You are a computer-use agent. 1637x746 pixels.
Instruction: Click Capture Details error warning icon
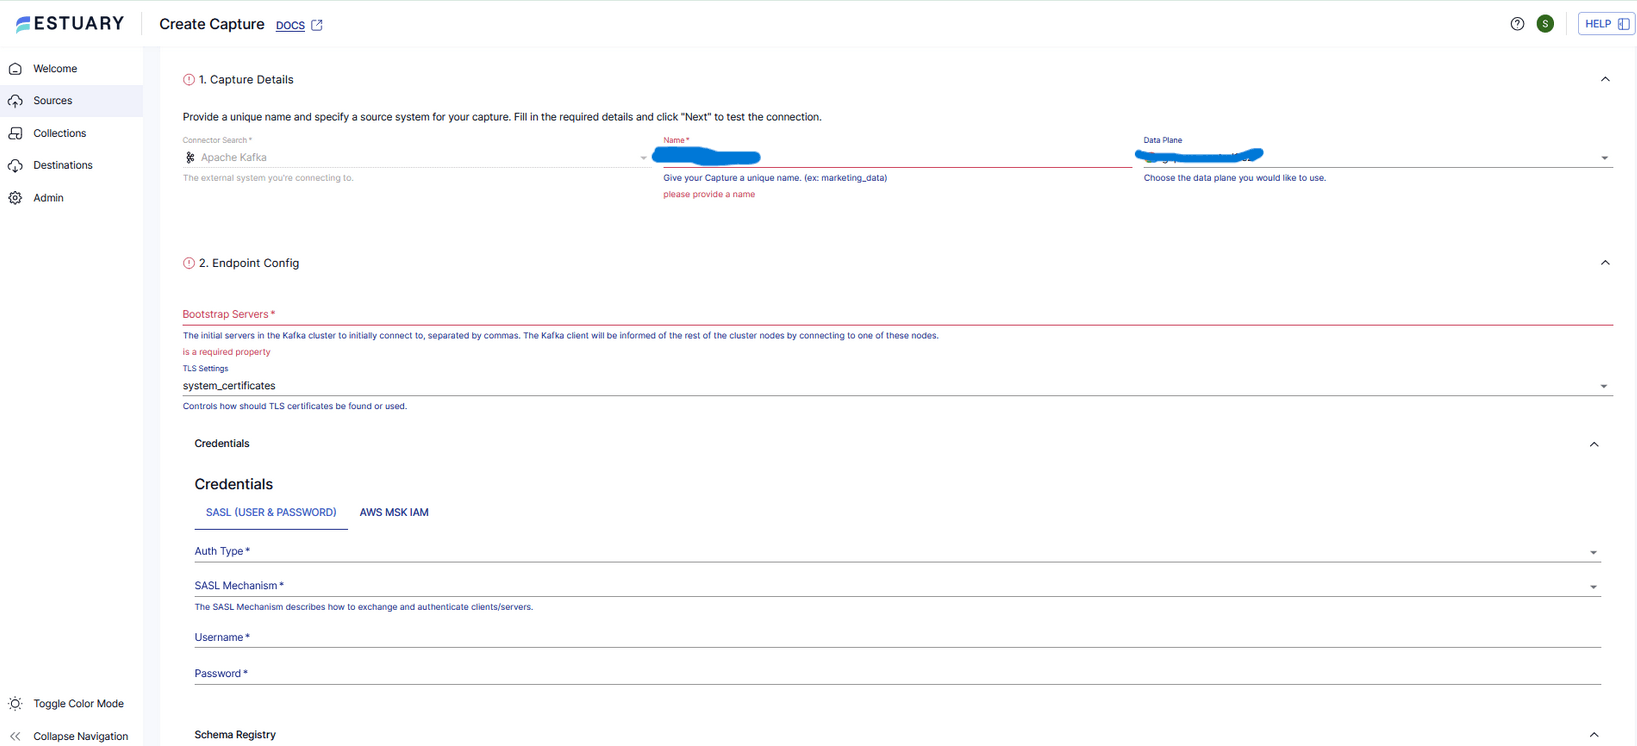tap(189, 80)
